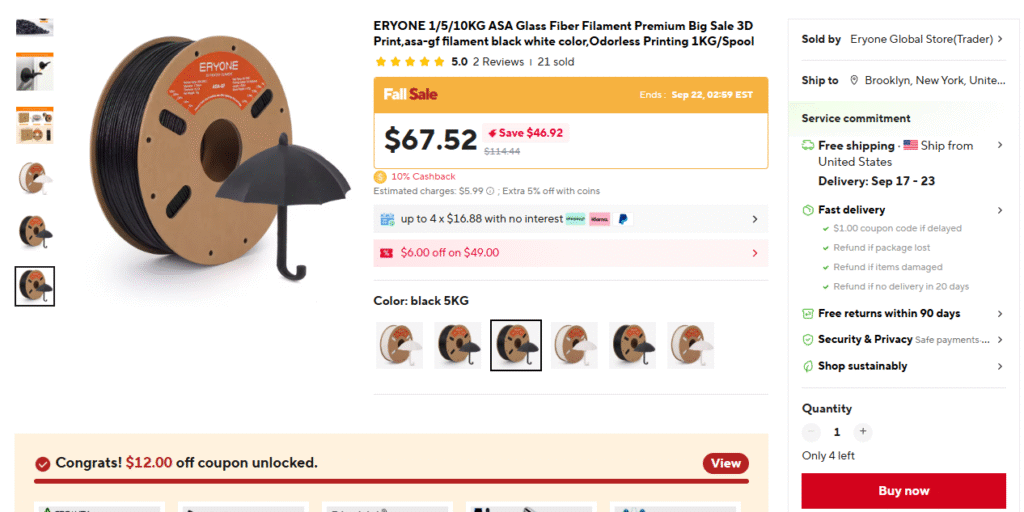Image resolution: width=1024 pixels, height=512 pixels.
Task: Click the PayPal payment icon
Action: pyautogui.click(x=623, y=219)
